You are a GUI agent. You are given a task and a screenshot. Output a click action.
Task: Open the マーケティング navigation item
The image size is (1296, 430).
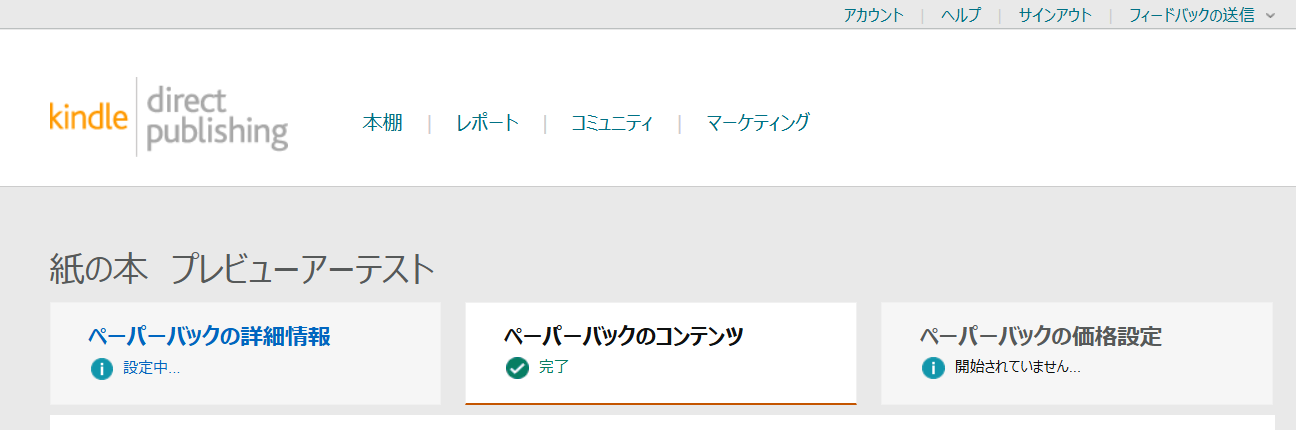click(758, 123)
